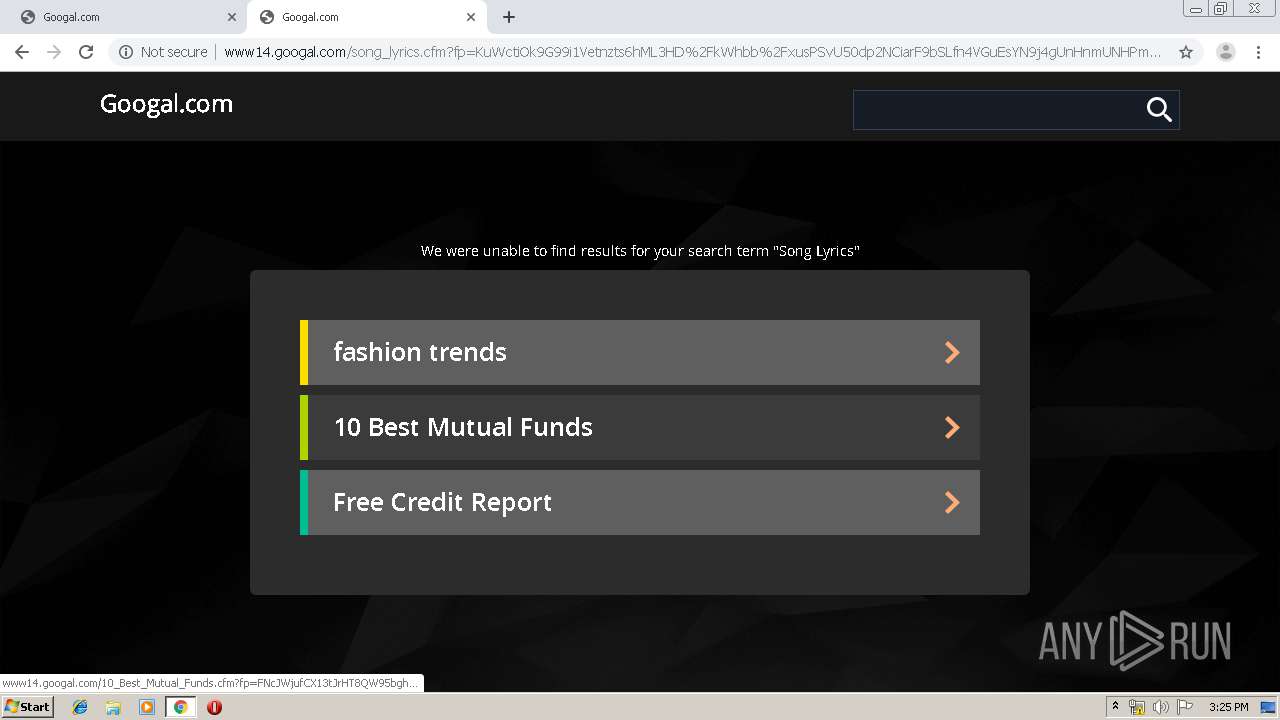The height and width of the screenshot is (720, 1280).
Task: Click the arrow chevron beside fashion trends
Action: tap(952, 352)
